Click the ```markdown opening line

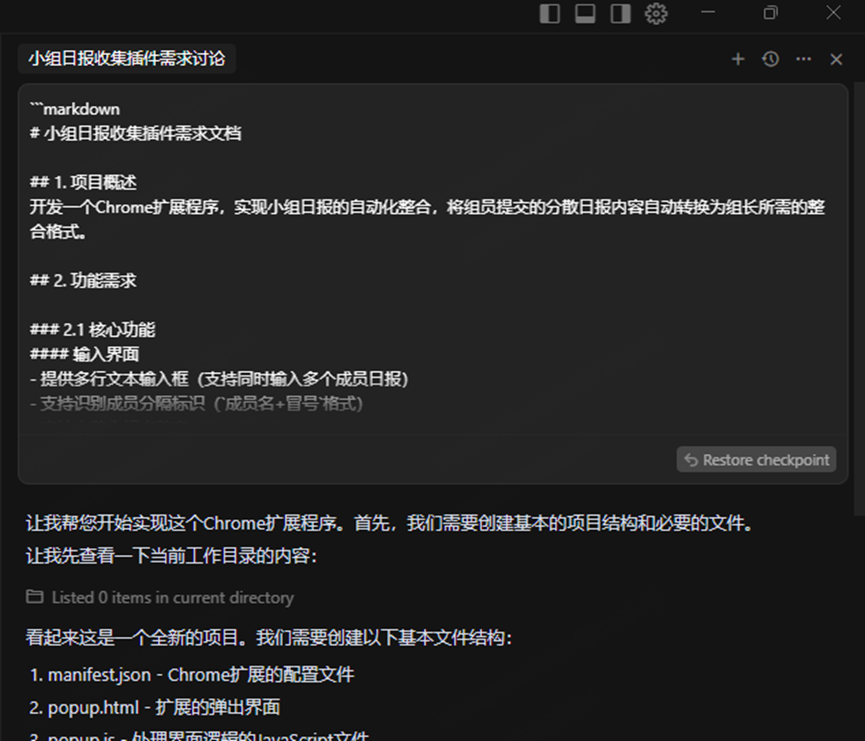tap(74, 109)
